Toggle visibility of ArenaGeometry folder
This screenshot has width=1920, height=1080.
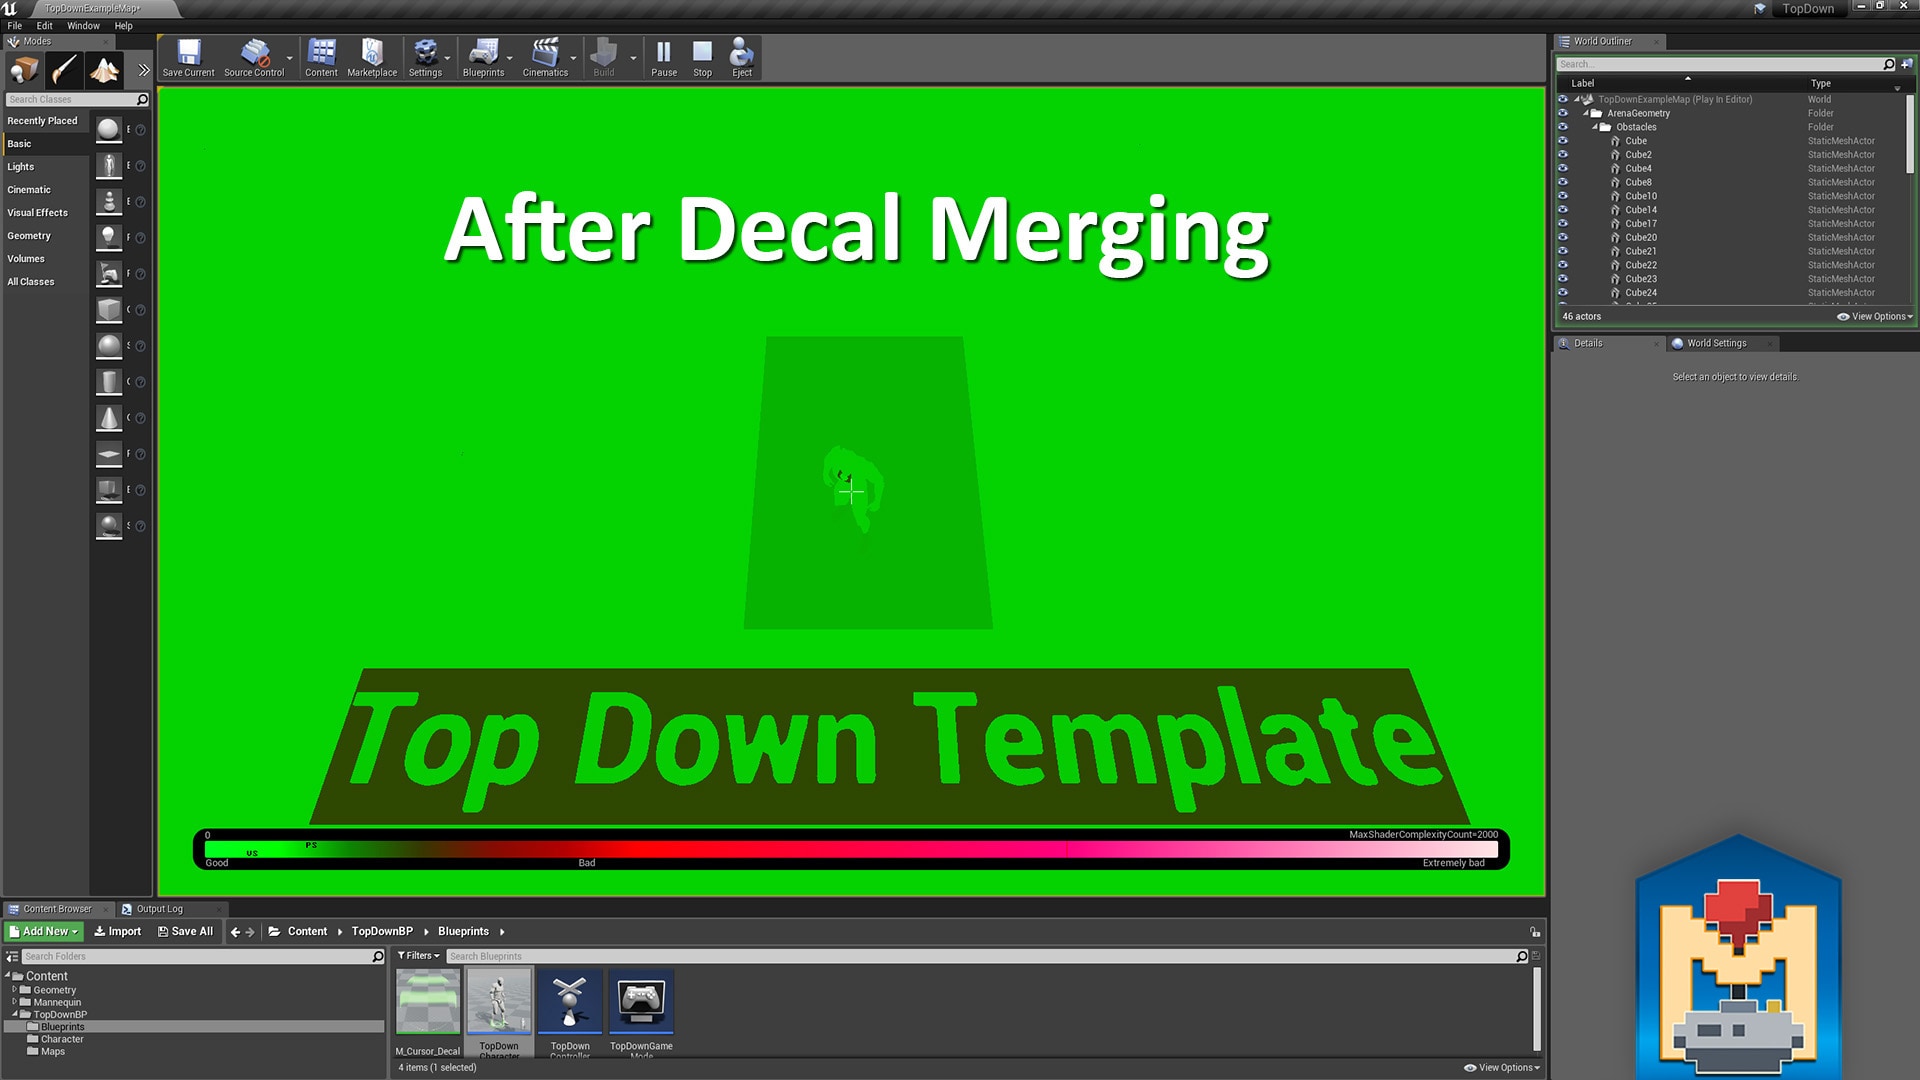tap(1563, 112)
